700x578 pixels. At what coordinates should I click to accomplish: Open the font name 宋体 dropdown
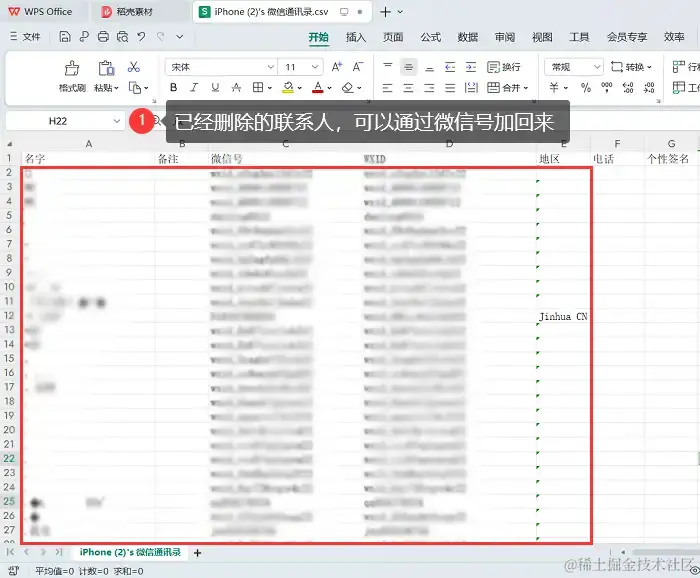[271, 67]
